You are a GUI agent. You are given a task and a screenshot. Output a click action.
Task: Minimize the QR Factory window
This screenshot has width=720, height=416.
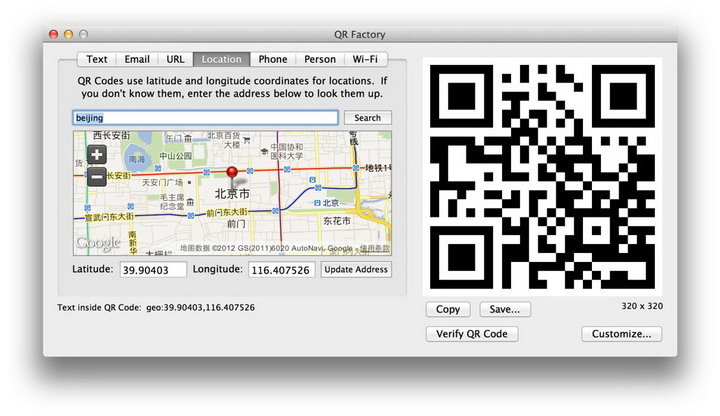point(68,34)
